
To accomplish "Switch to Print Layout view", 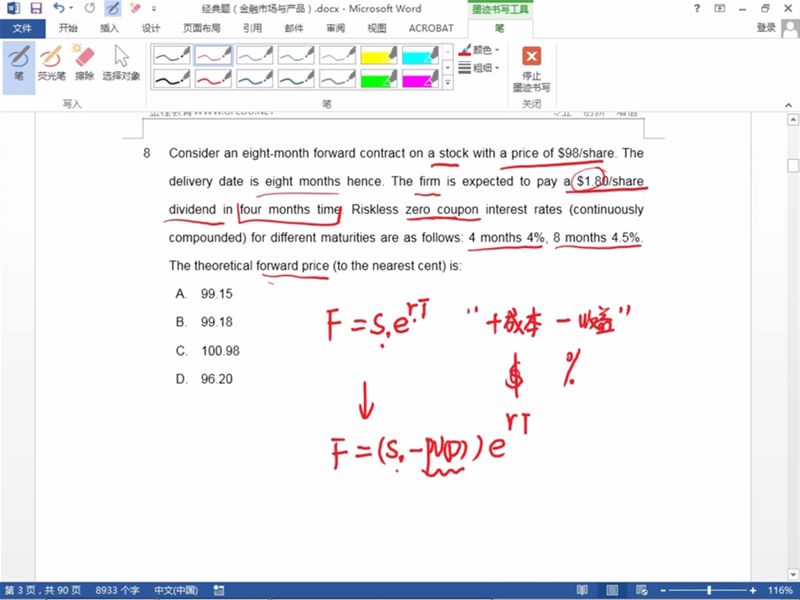I will pyautogui.click(x=612, y=590).
